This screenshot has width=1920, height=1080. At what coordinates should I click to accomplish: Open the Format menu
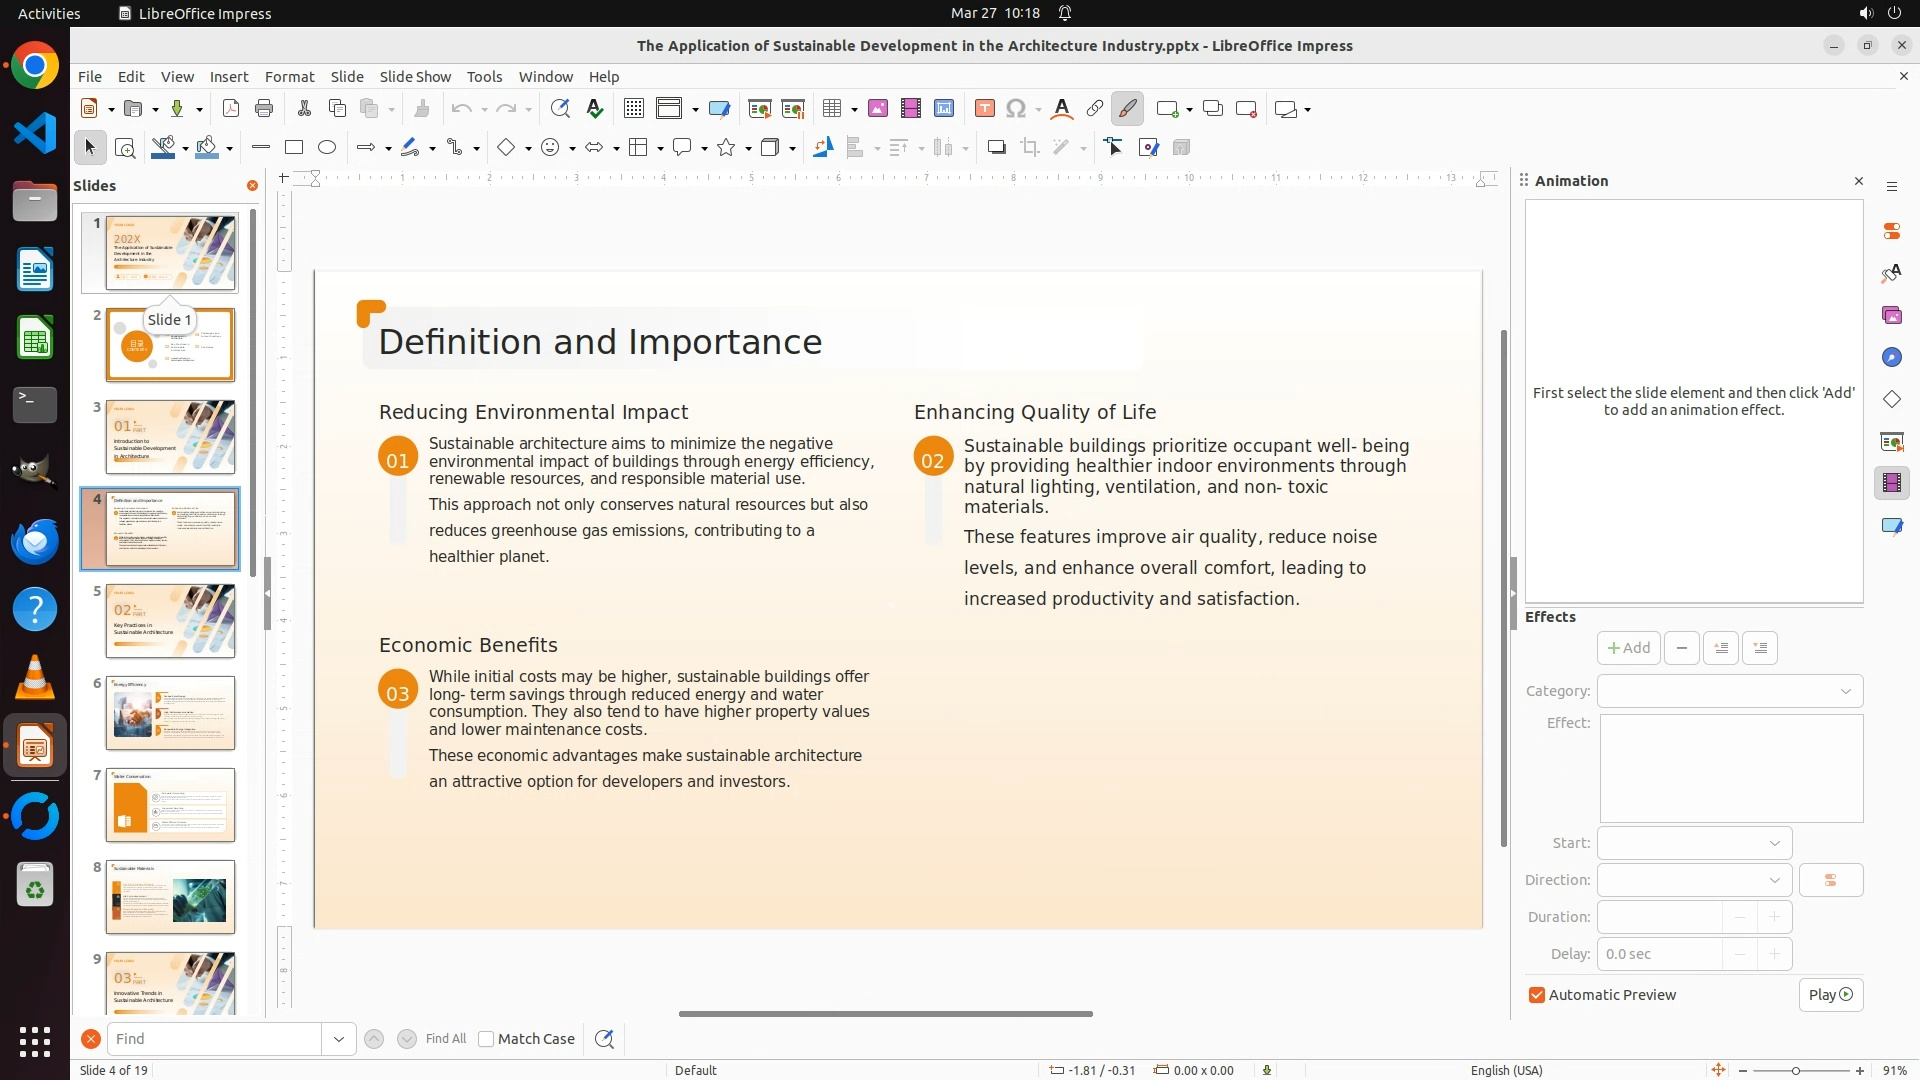[289, 77]
